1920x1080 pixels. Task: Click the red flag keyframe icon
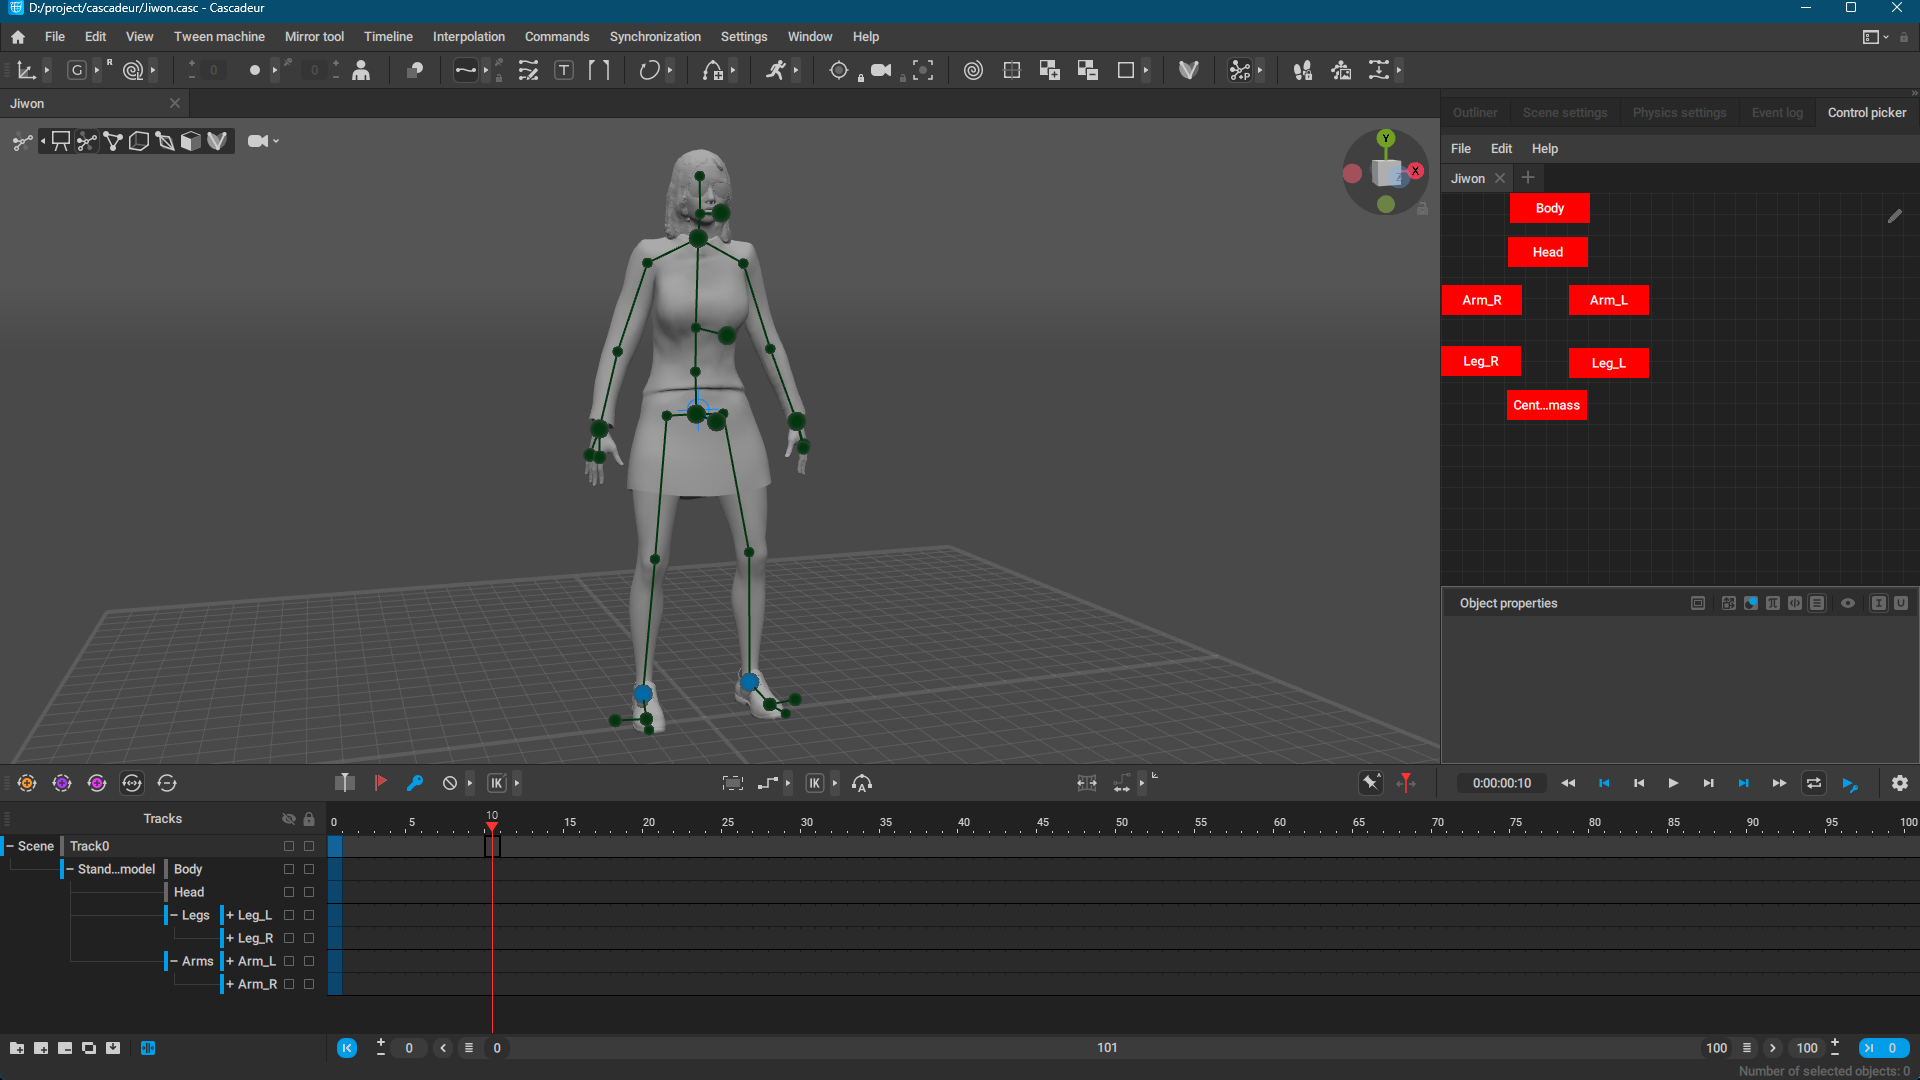point(380,783)
